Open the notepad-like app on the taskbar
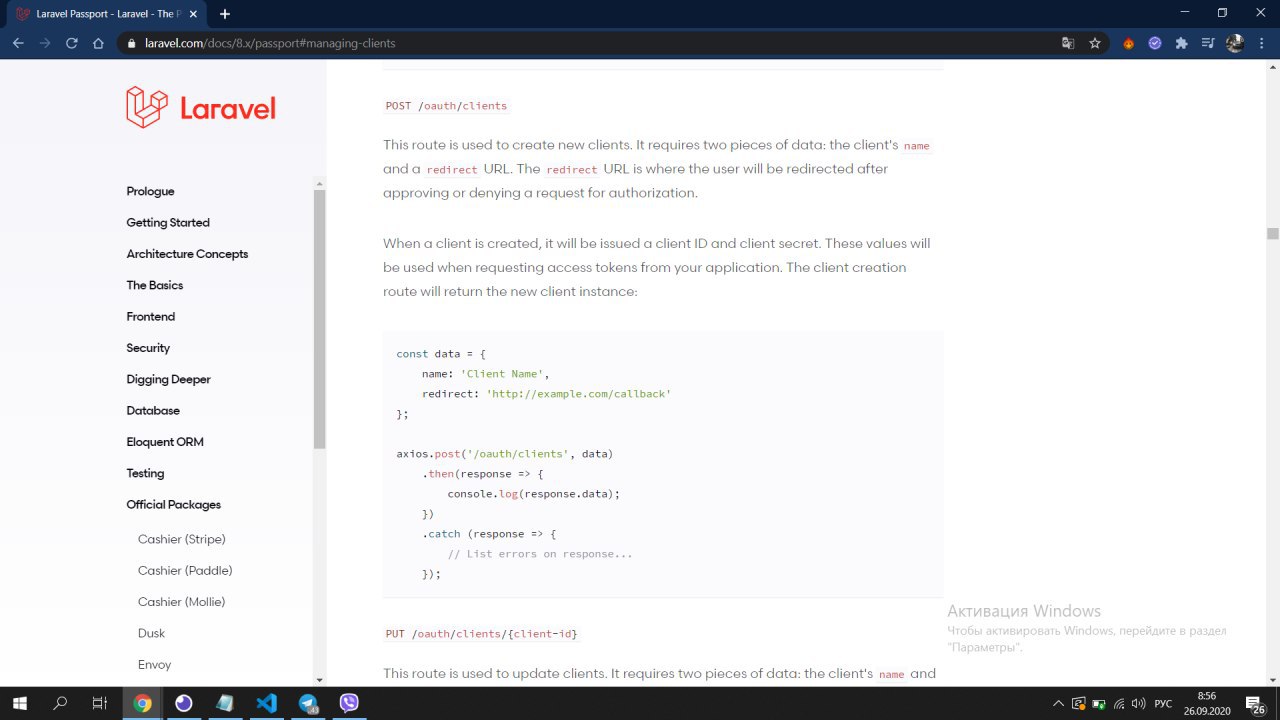 tap(225, 703)
